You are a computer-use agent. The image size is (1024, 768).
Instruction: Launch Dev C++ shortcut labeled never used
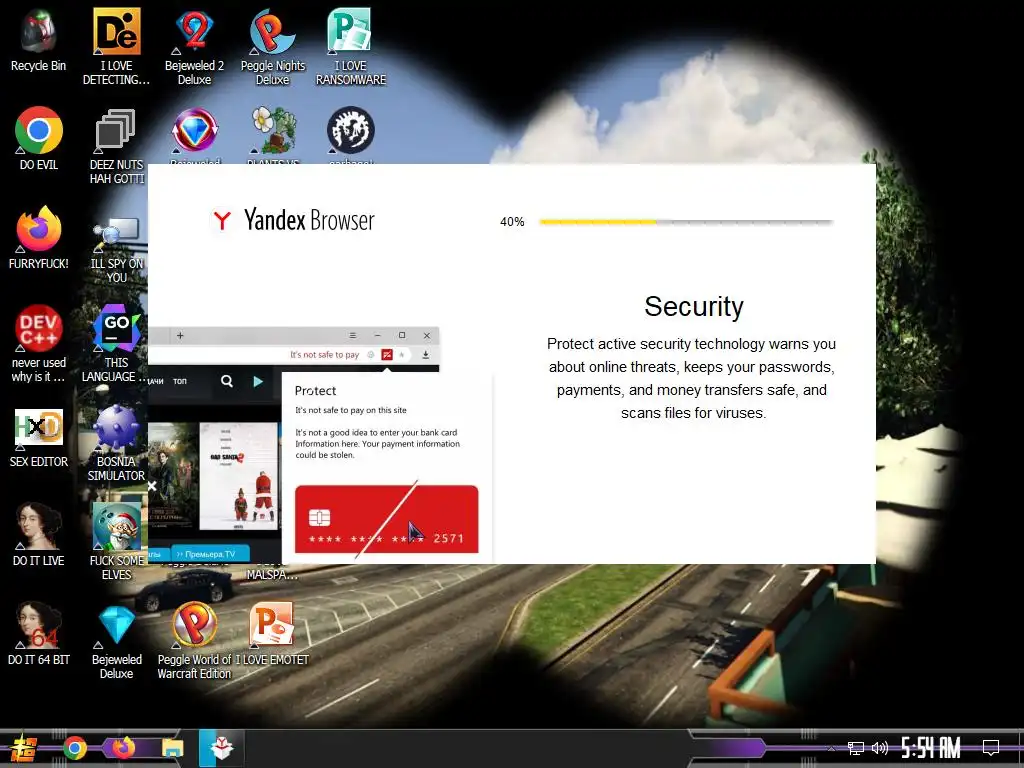tap(39, 344)
